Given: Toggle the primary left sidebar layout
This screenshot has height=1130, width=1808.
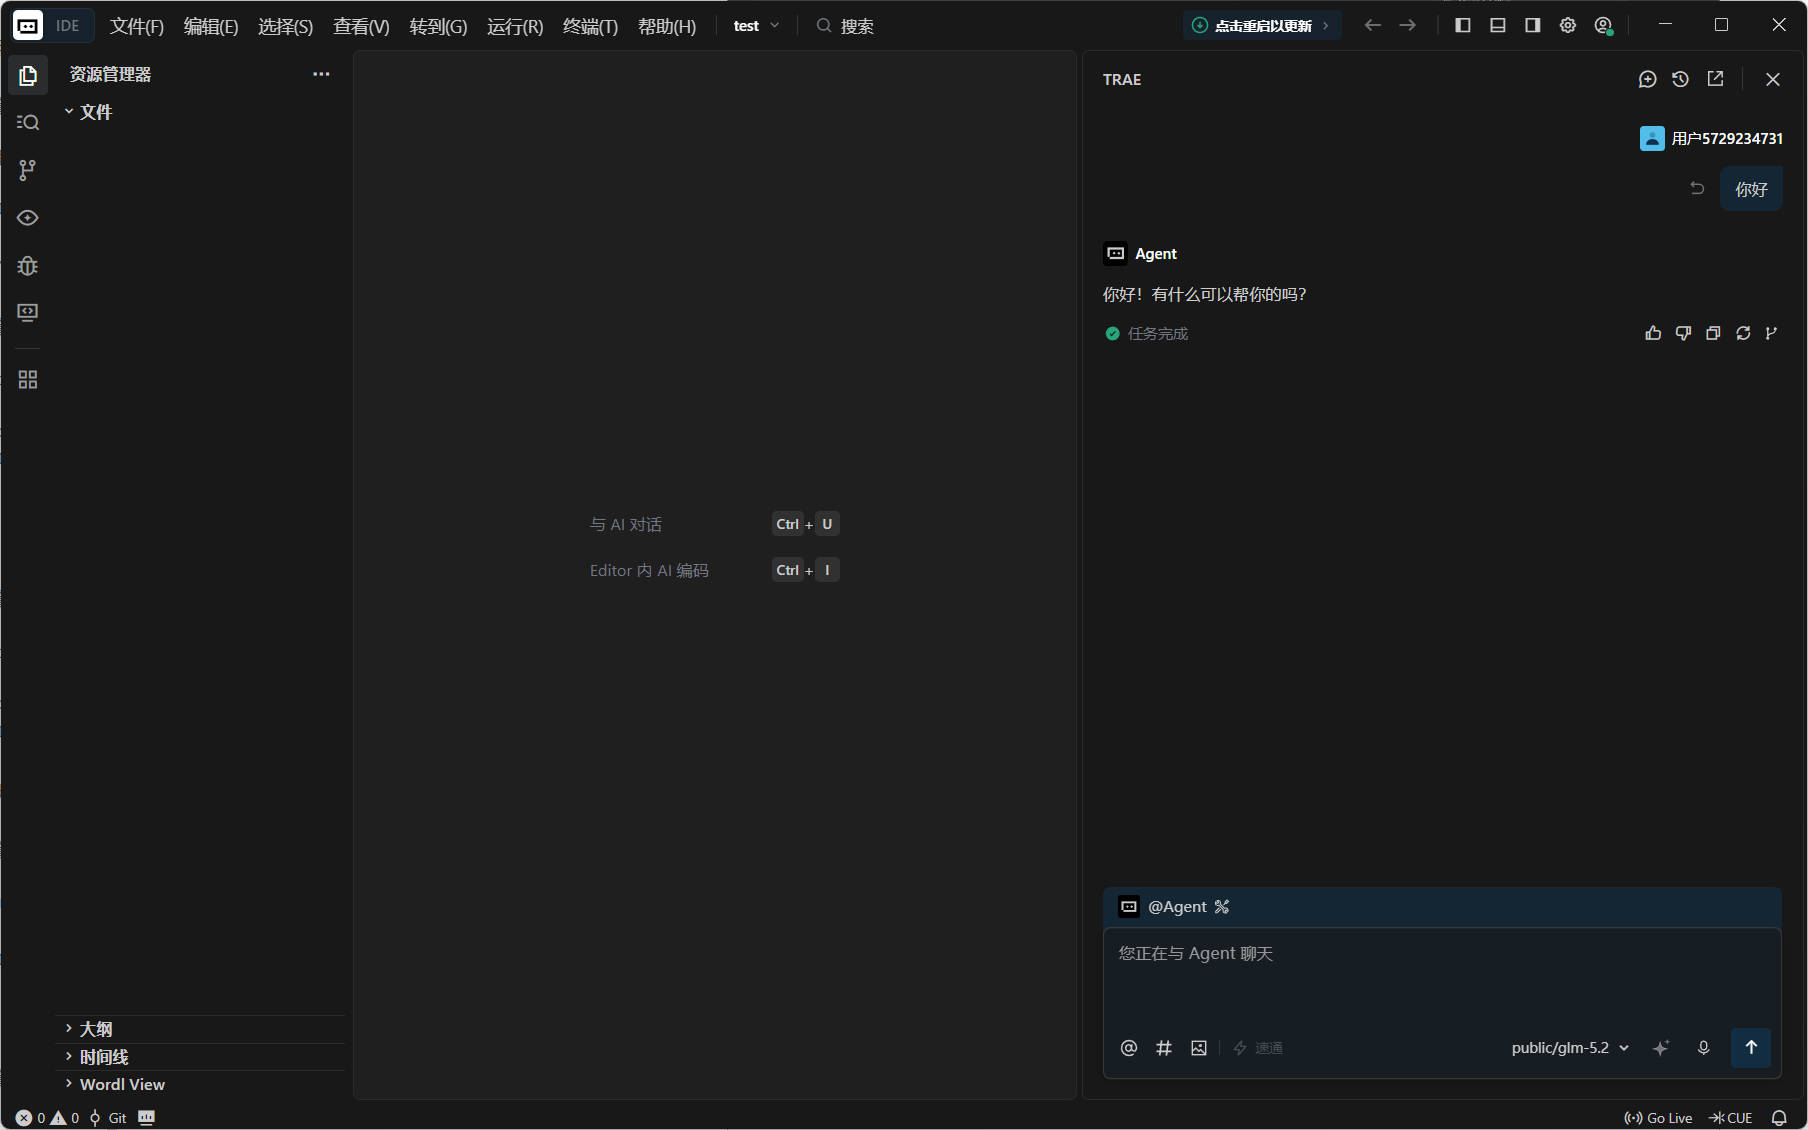Looking at the screenshot, I should 1463,26.
